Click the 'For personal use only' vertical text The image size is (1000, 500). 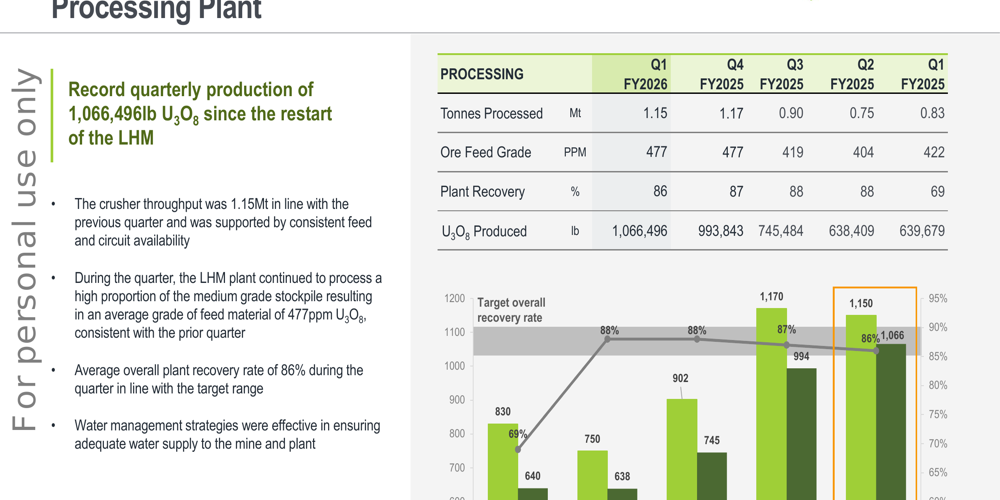(24, 250)
